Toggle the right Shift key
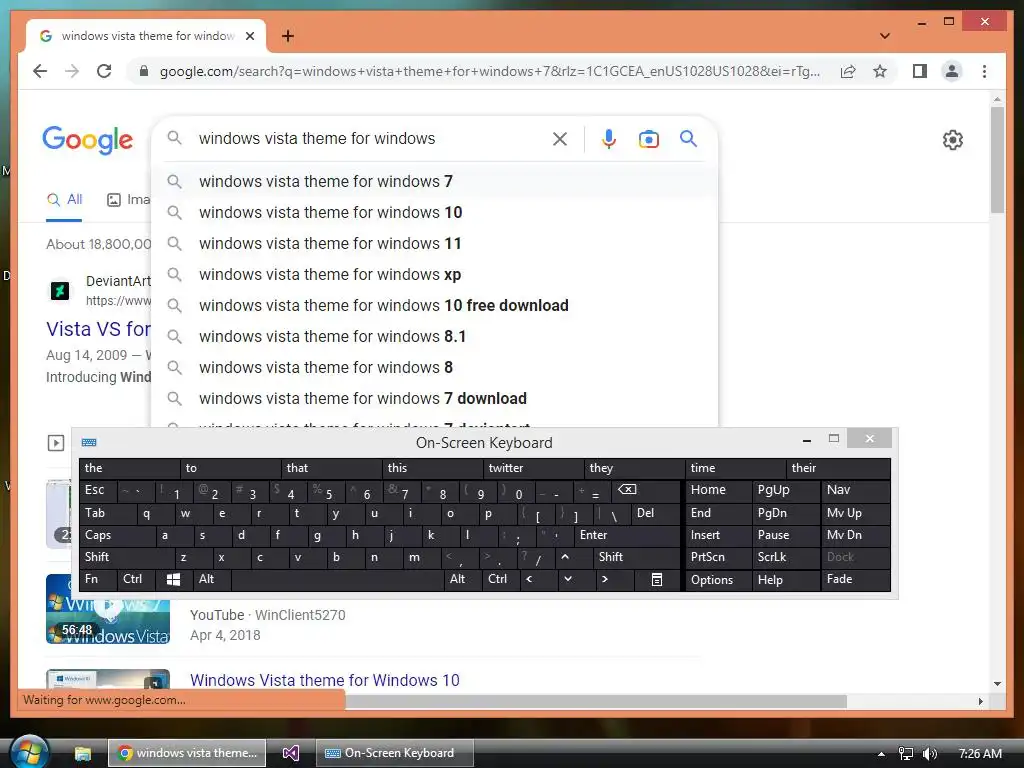Image resolution: width=1024 pixels, height=768 pixels. 637,557
